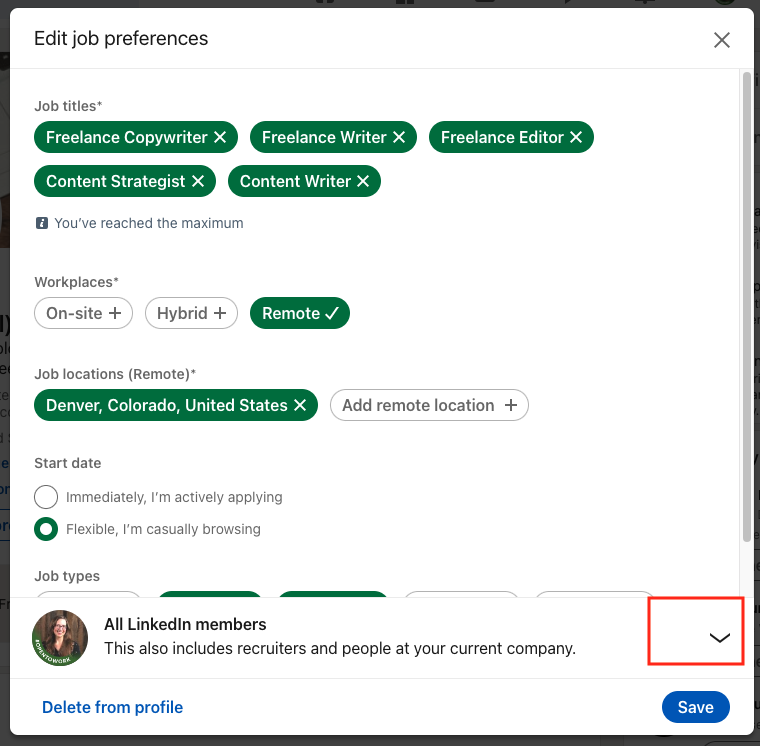
Task: Select Flexible, I'm casually browsing
Action: [x=46, y=529]
